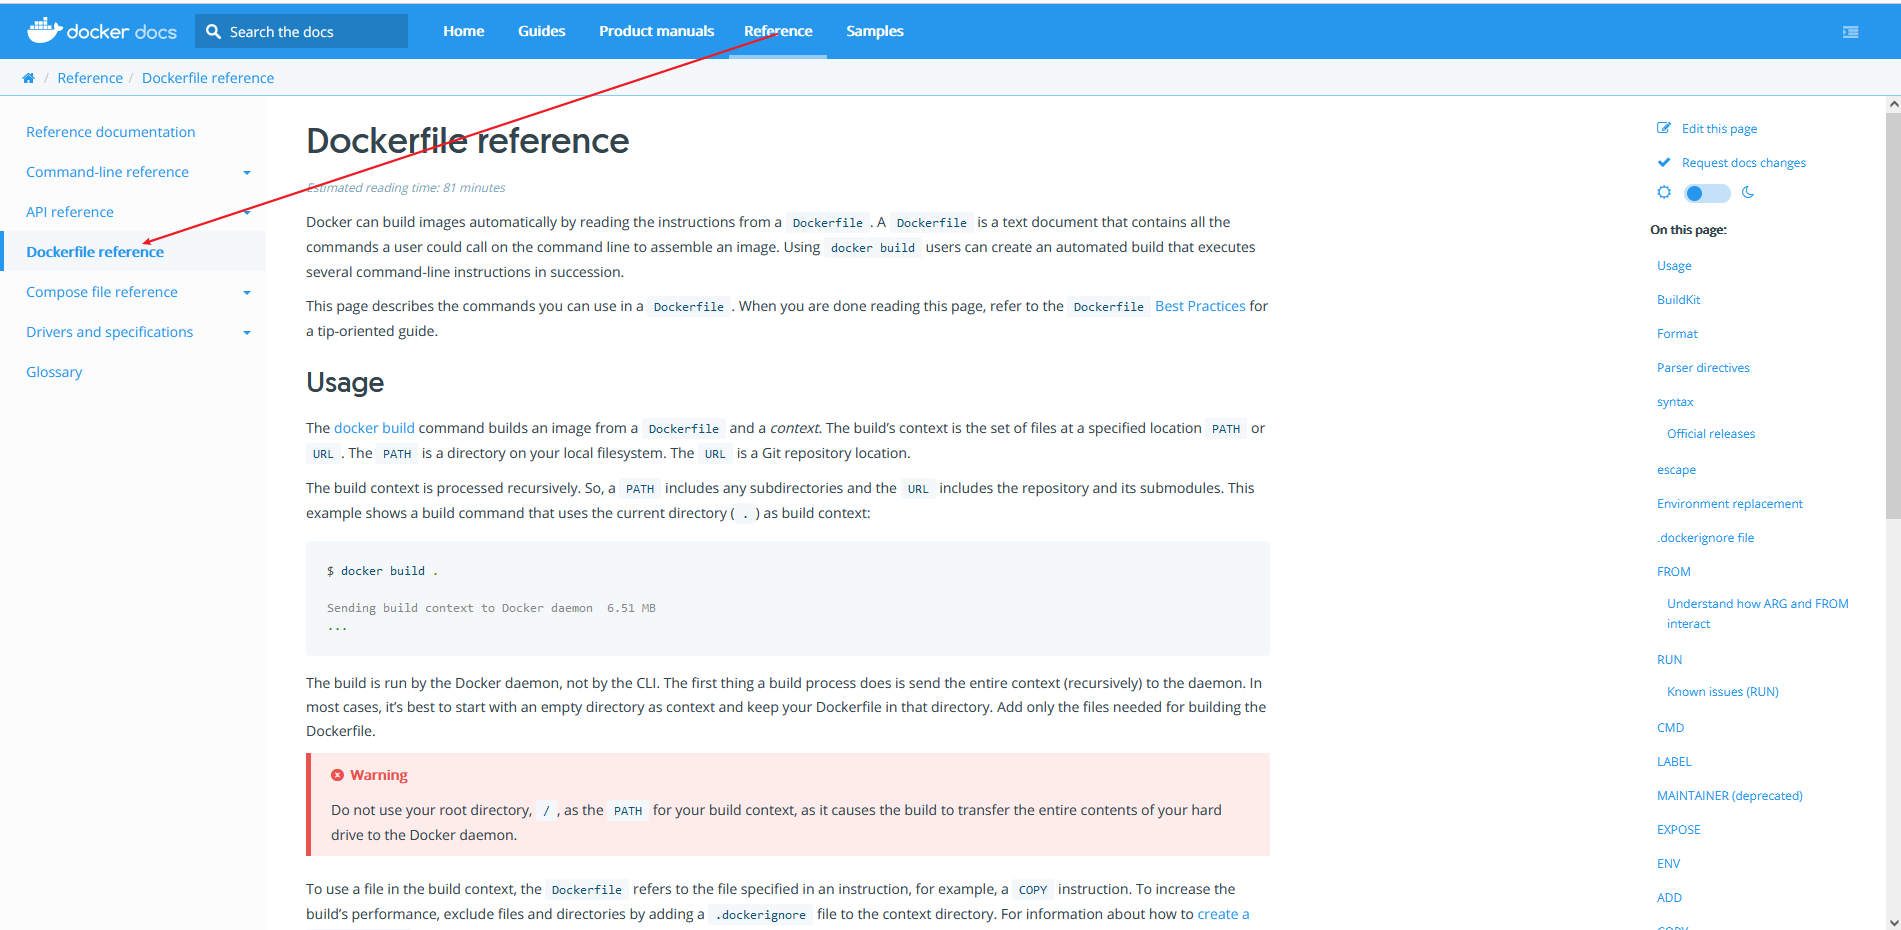Screen dimensions: 1901x930
Task: Jump to BuildKit section in page outline
Action: click(x=1678, y=300)
